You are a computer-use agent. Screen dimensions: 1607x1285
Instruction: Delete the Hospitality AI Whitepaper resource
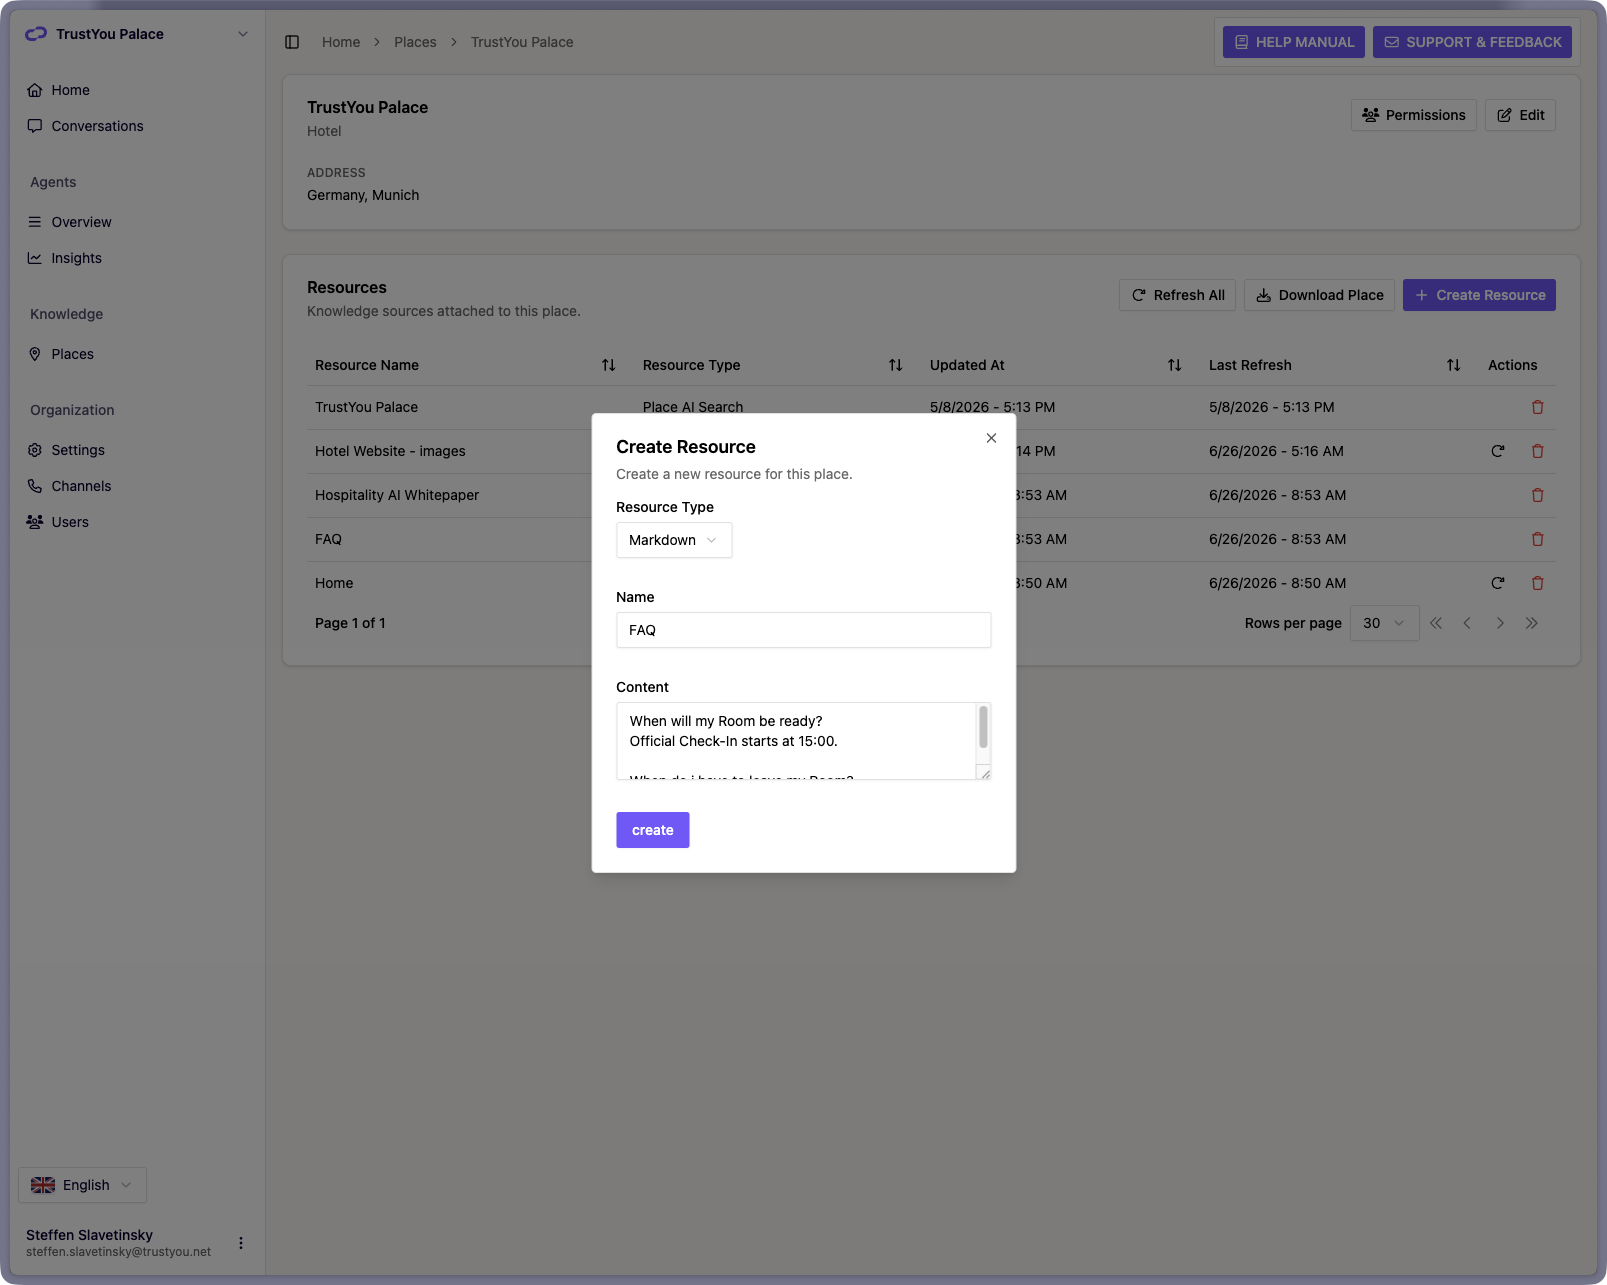tap(1538, 495)
